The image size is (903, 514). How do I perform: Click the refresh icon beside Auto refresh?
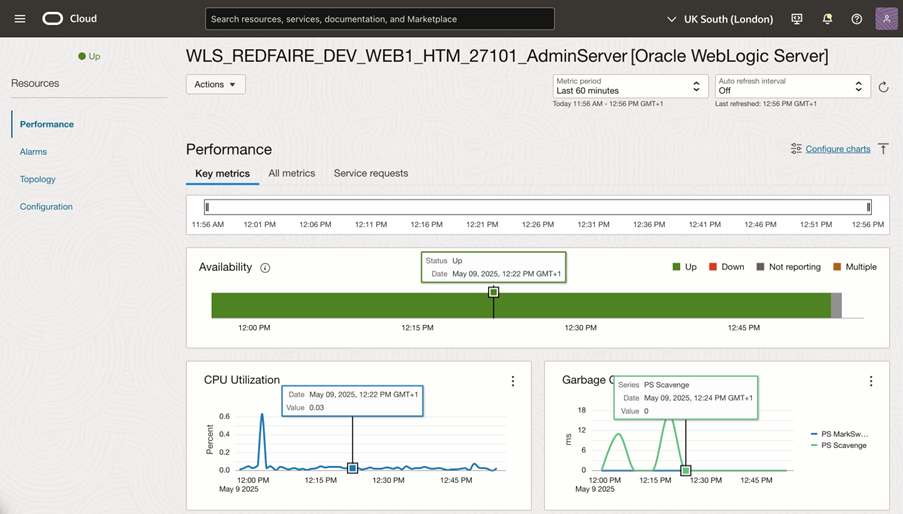(883, 88)
